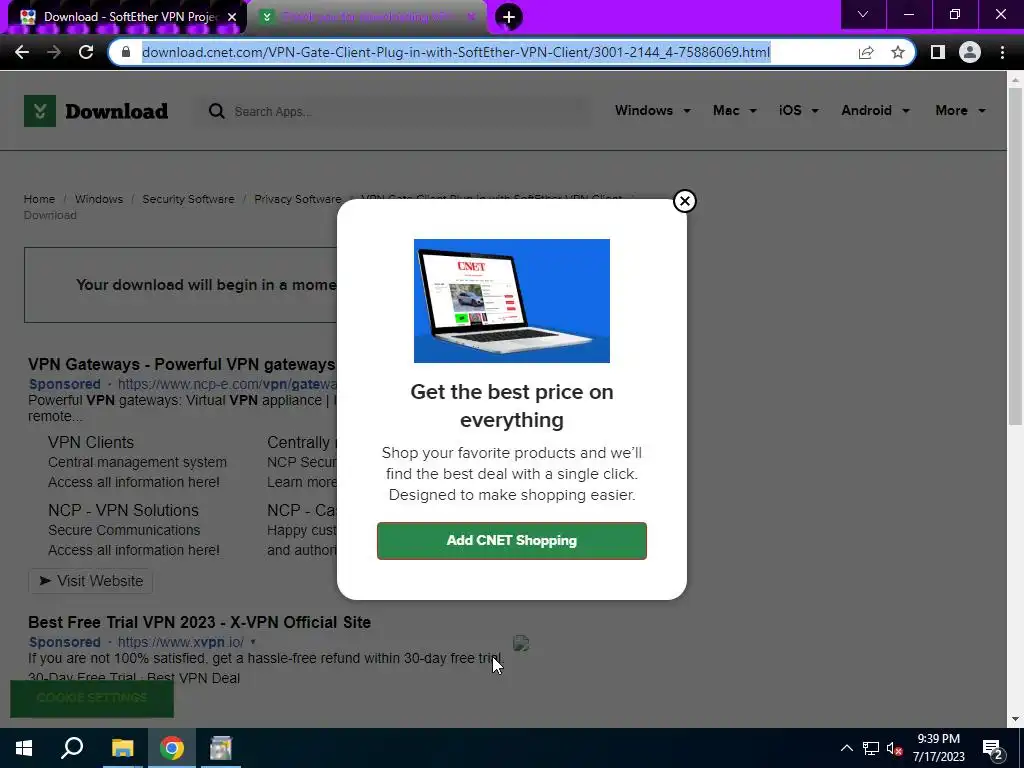
Task: Close the SoftEther VPN Project tab
Action: 232,17
